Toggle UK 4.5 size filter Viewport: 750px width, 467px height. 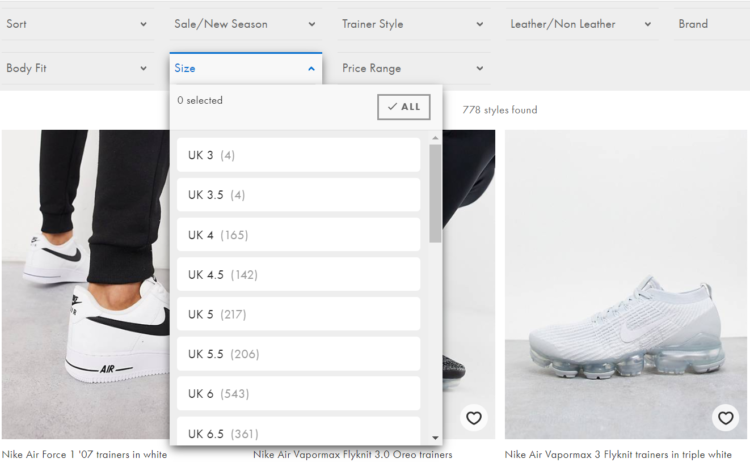(298, 275)
